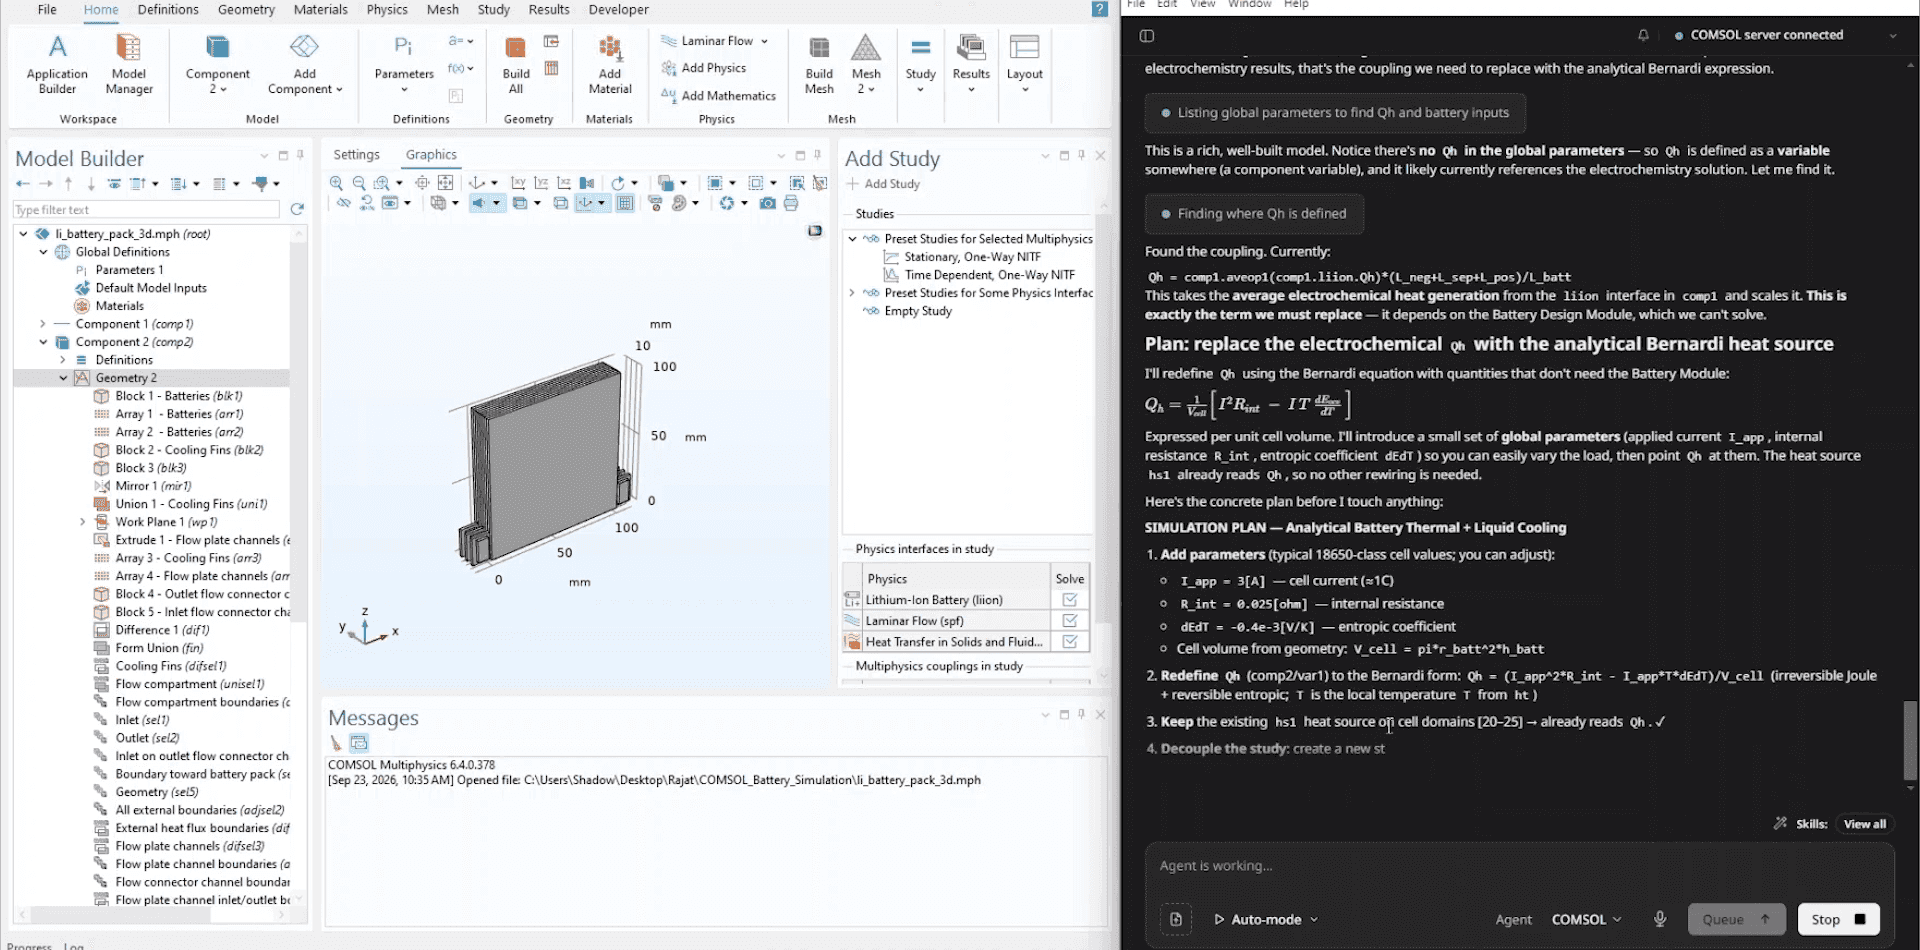Open the Results ribbon button
This screenshot has height=950, width=1920.
coord(971,64)
